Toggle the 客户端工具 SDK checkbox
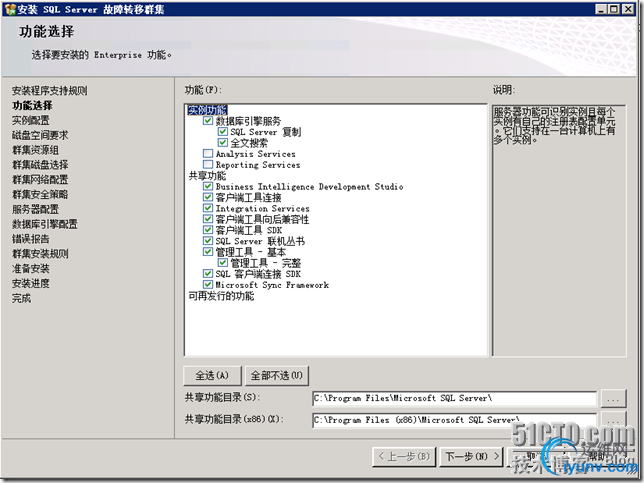This screenshot has height=483, width=644. click(x=208, y=230)
